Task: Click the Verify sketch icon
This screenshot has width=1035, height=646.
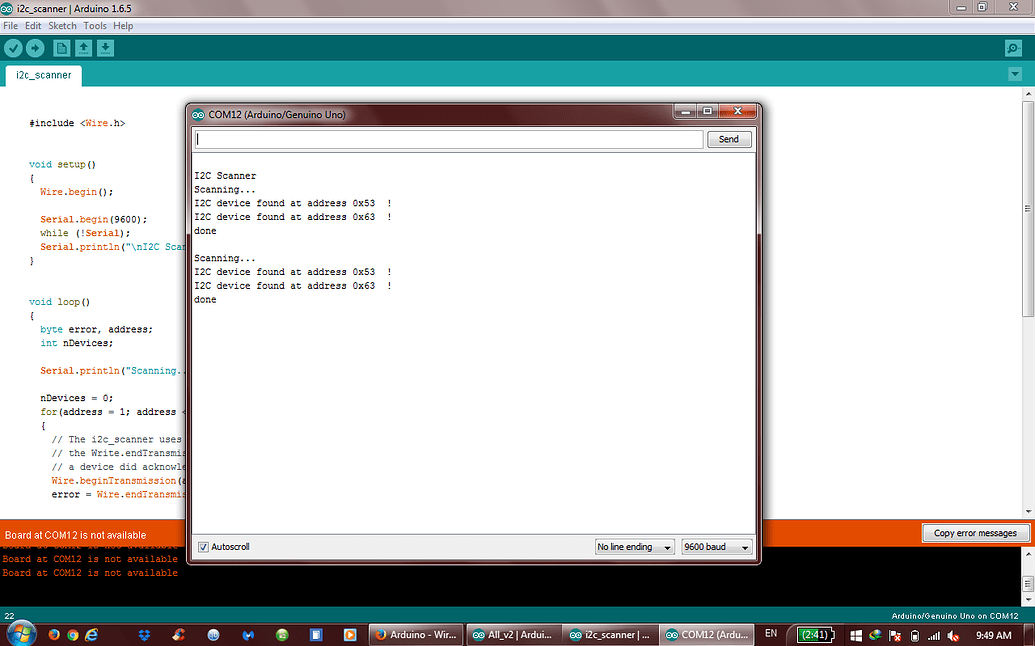Action: (13, 47)
